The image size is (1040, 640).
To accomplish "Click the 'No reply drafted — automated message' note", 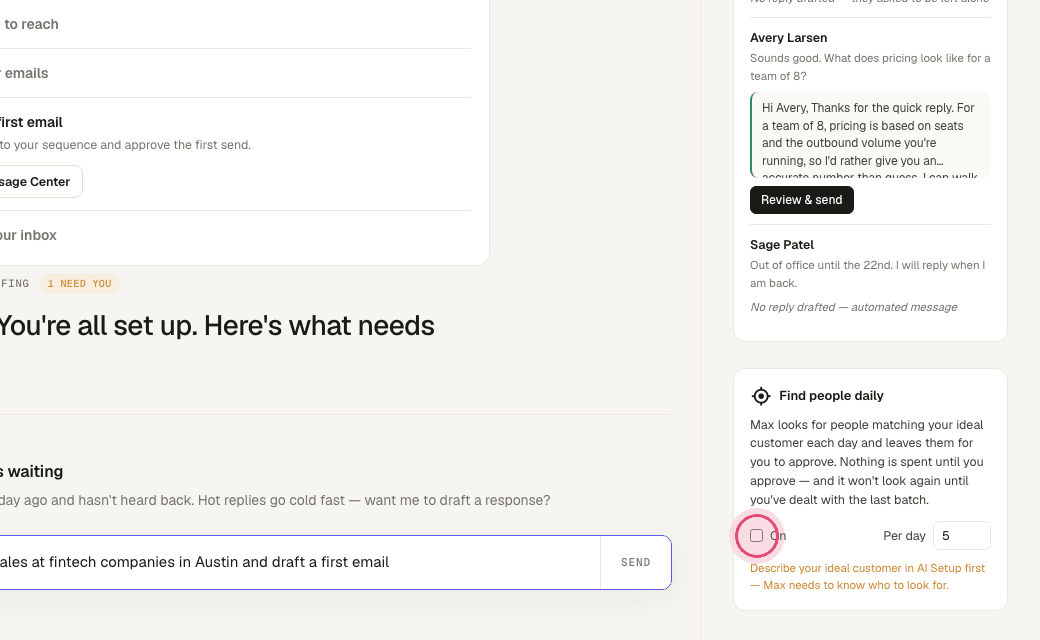I will click(x=853, y=307).
